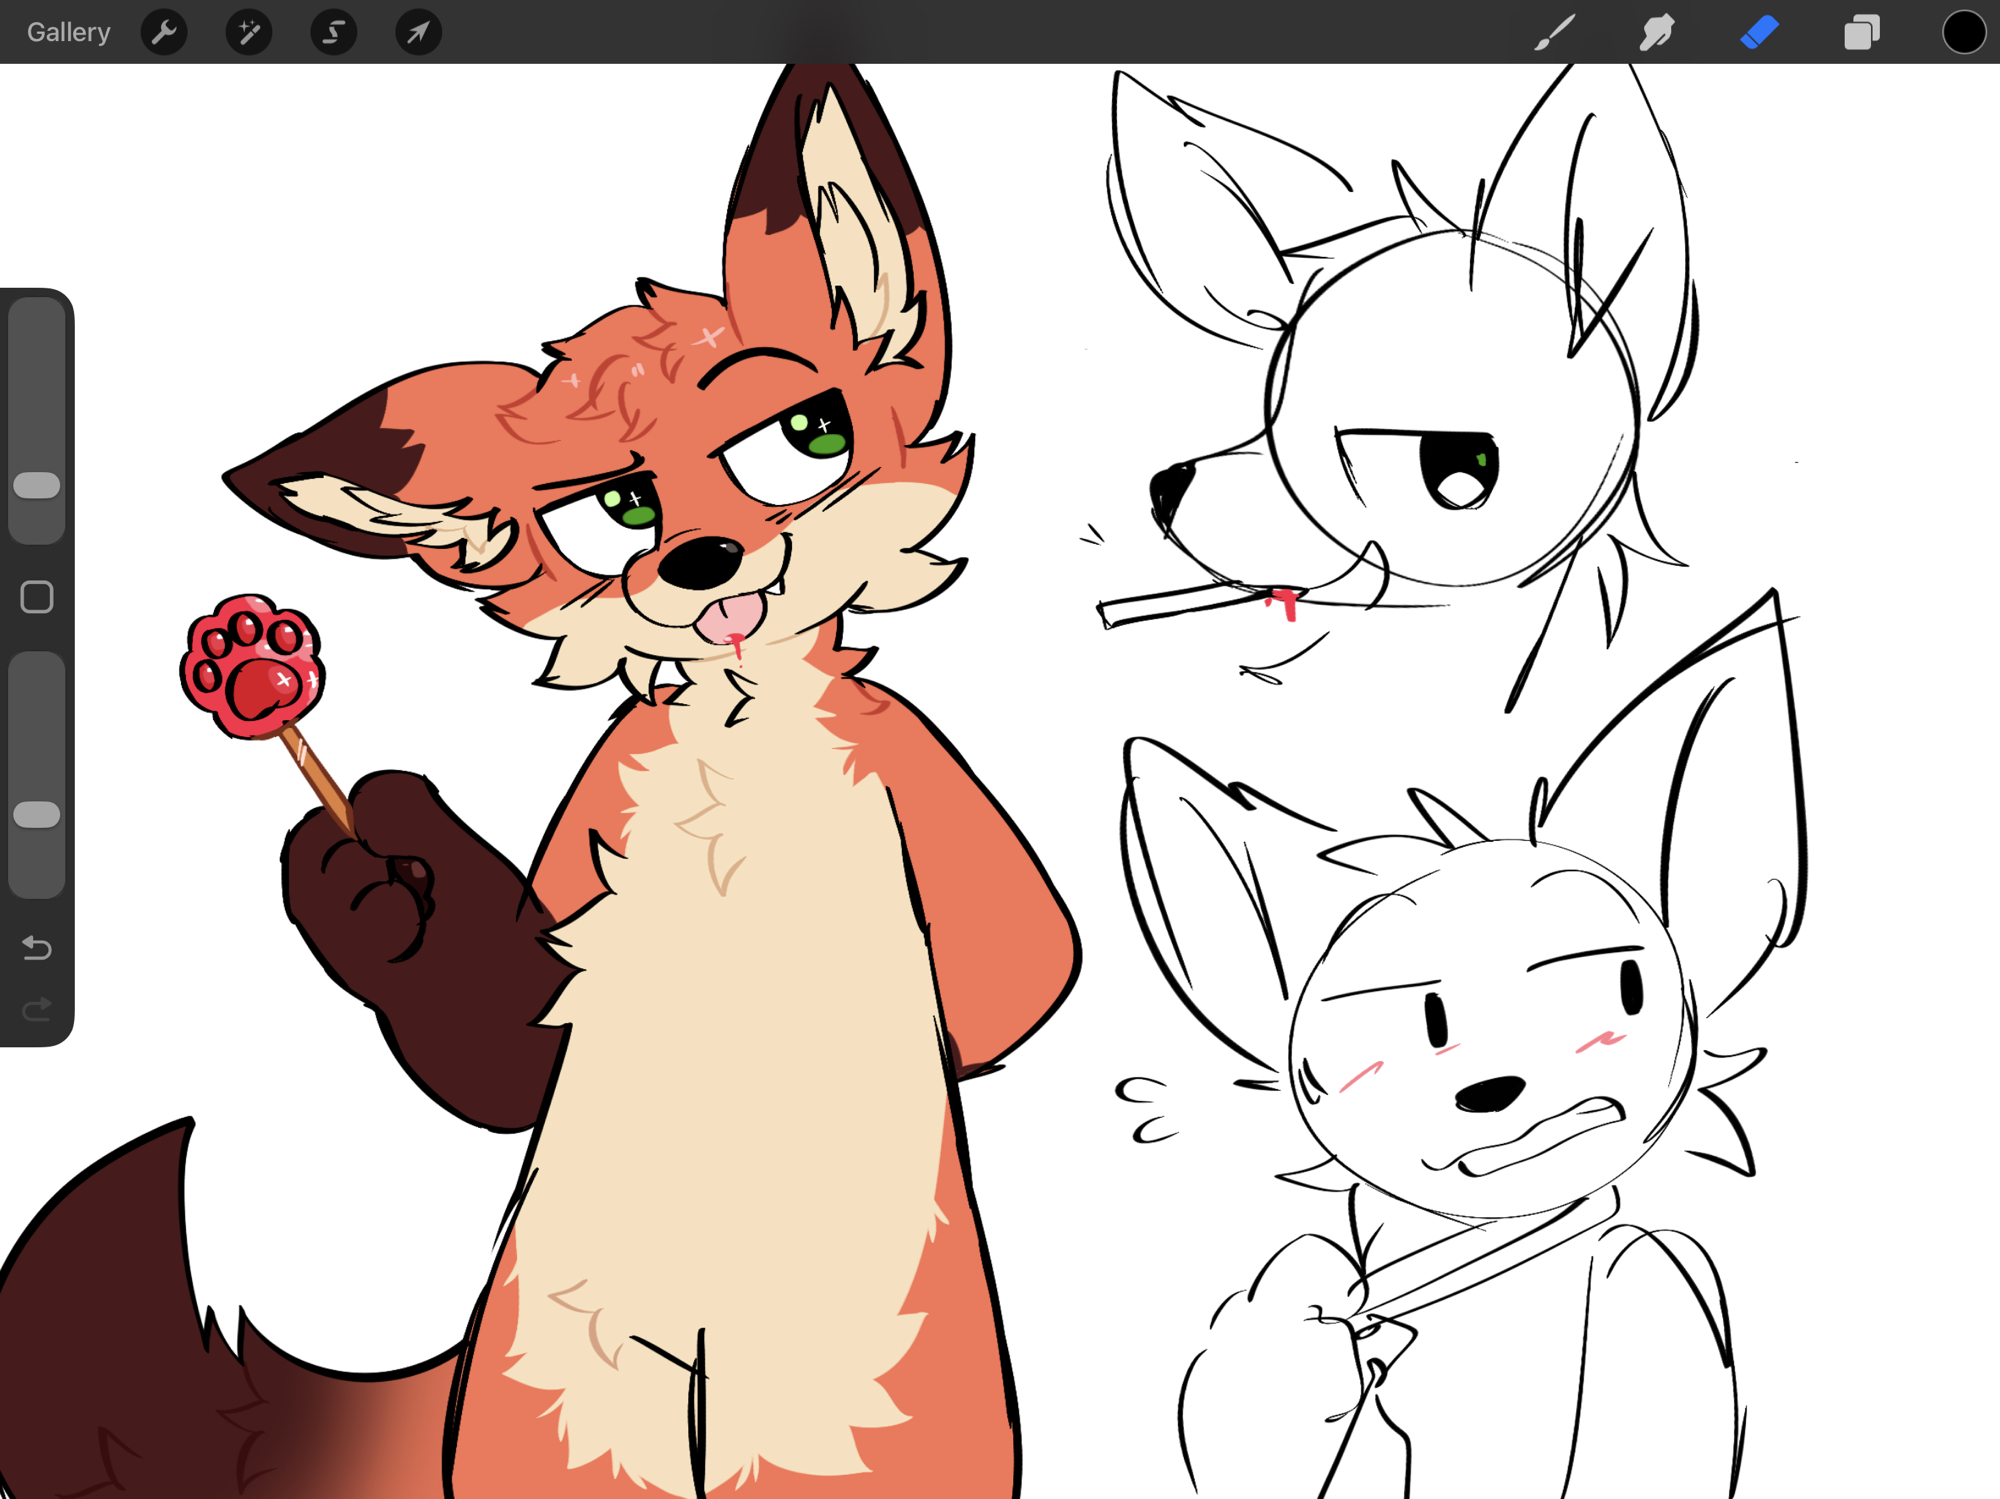This screenshot has height=1499, width=2000.
Task: Tap the square Modify button in sidebar
Action: click(37, 597)
